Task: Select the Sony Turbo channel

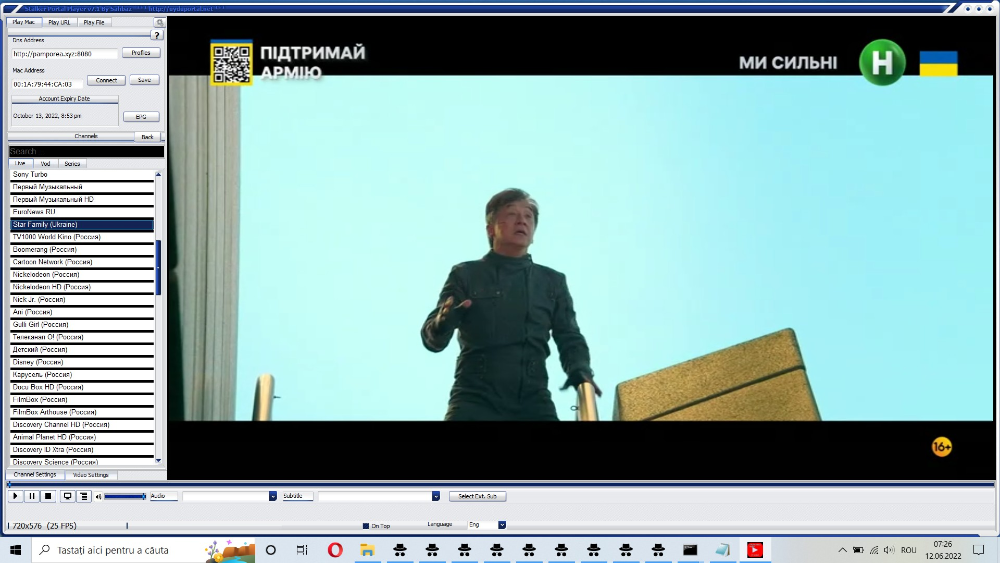Action: click(82, 174)
